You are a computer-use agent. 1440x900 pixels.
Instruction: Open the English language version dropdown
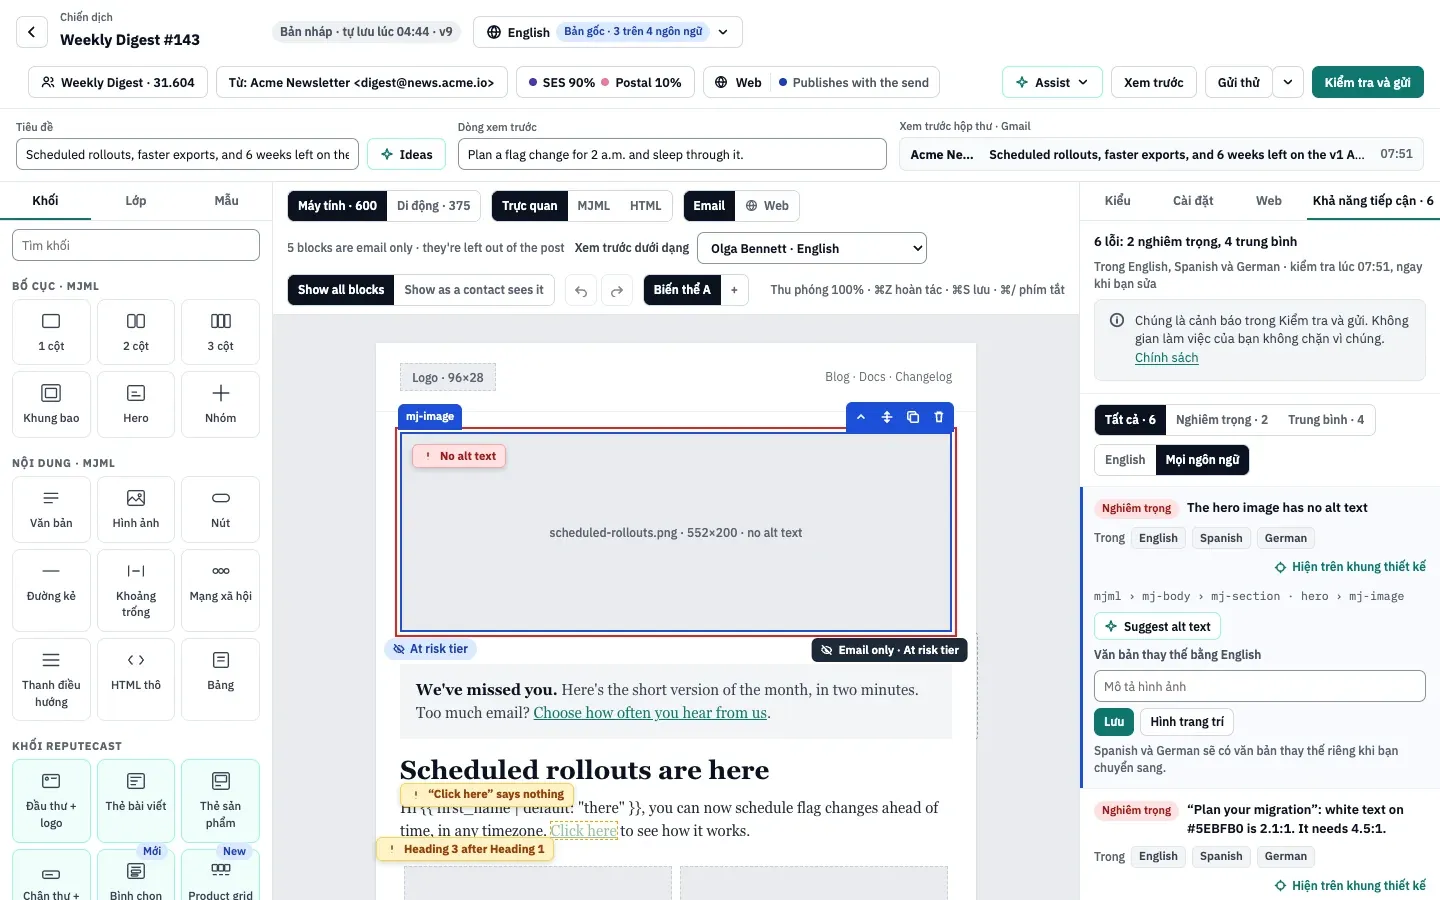[x=608, y=32]
